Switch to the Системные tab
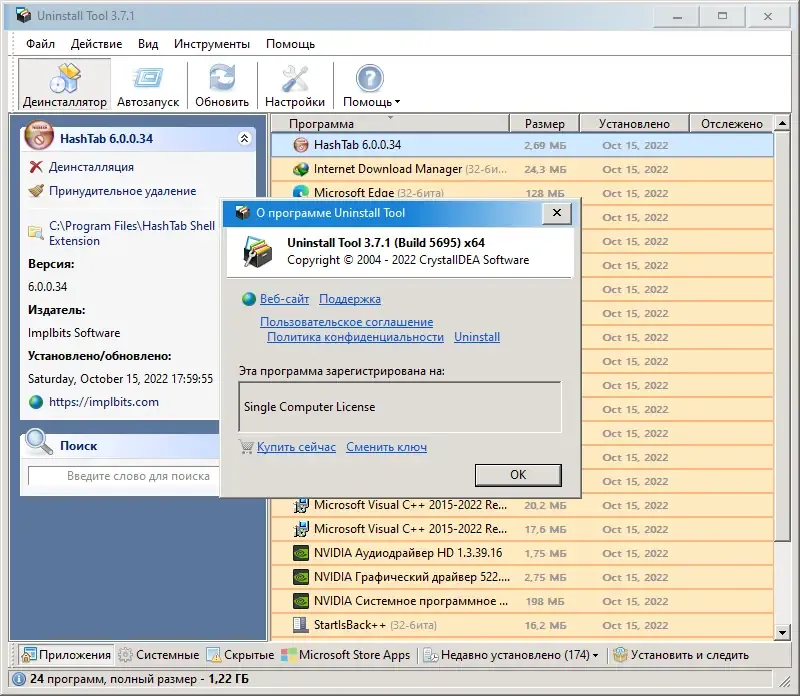The width and height of the screenshot is (800, 696). tap(158, 655)
